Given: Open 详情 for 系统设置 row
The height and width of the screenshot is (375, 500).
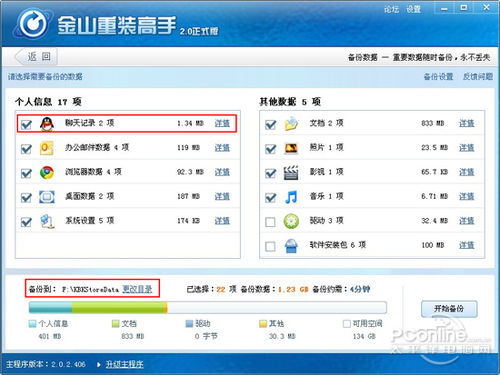Looking at the screenshot, I should [x=222, y=221].
